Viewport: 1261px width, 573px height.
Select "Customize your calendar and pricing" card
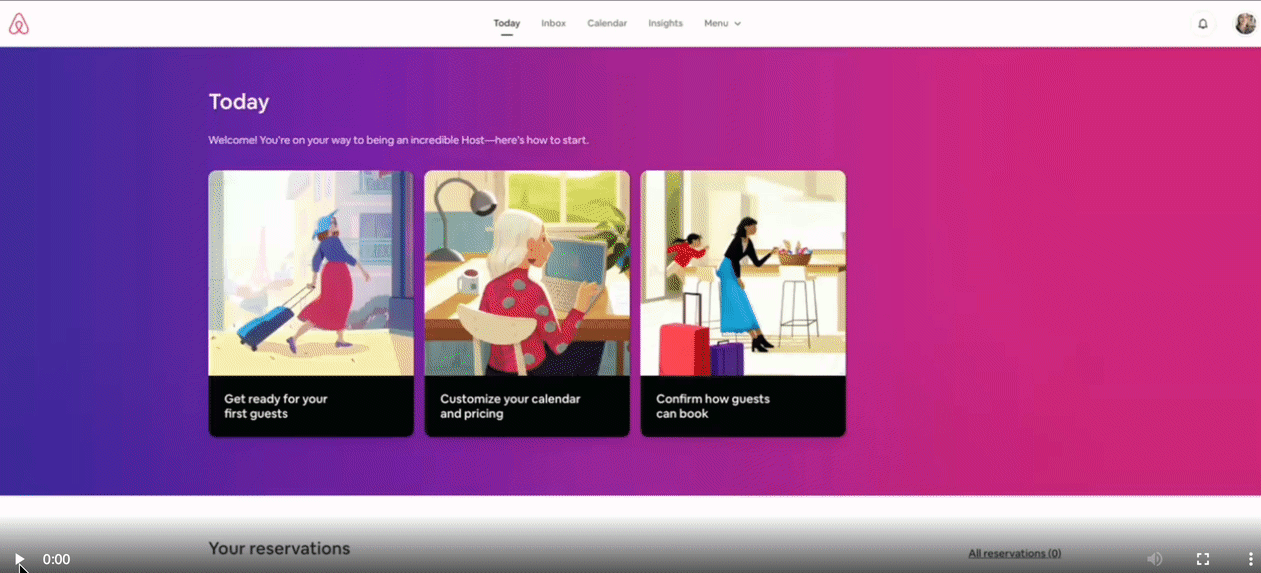[527, 303]
